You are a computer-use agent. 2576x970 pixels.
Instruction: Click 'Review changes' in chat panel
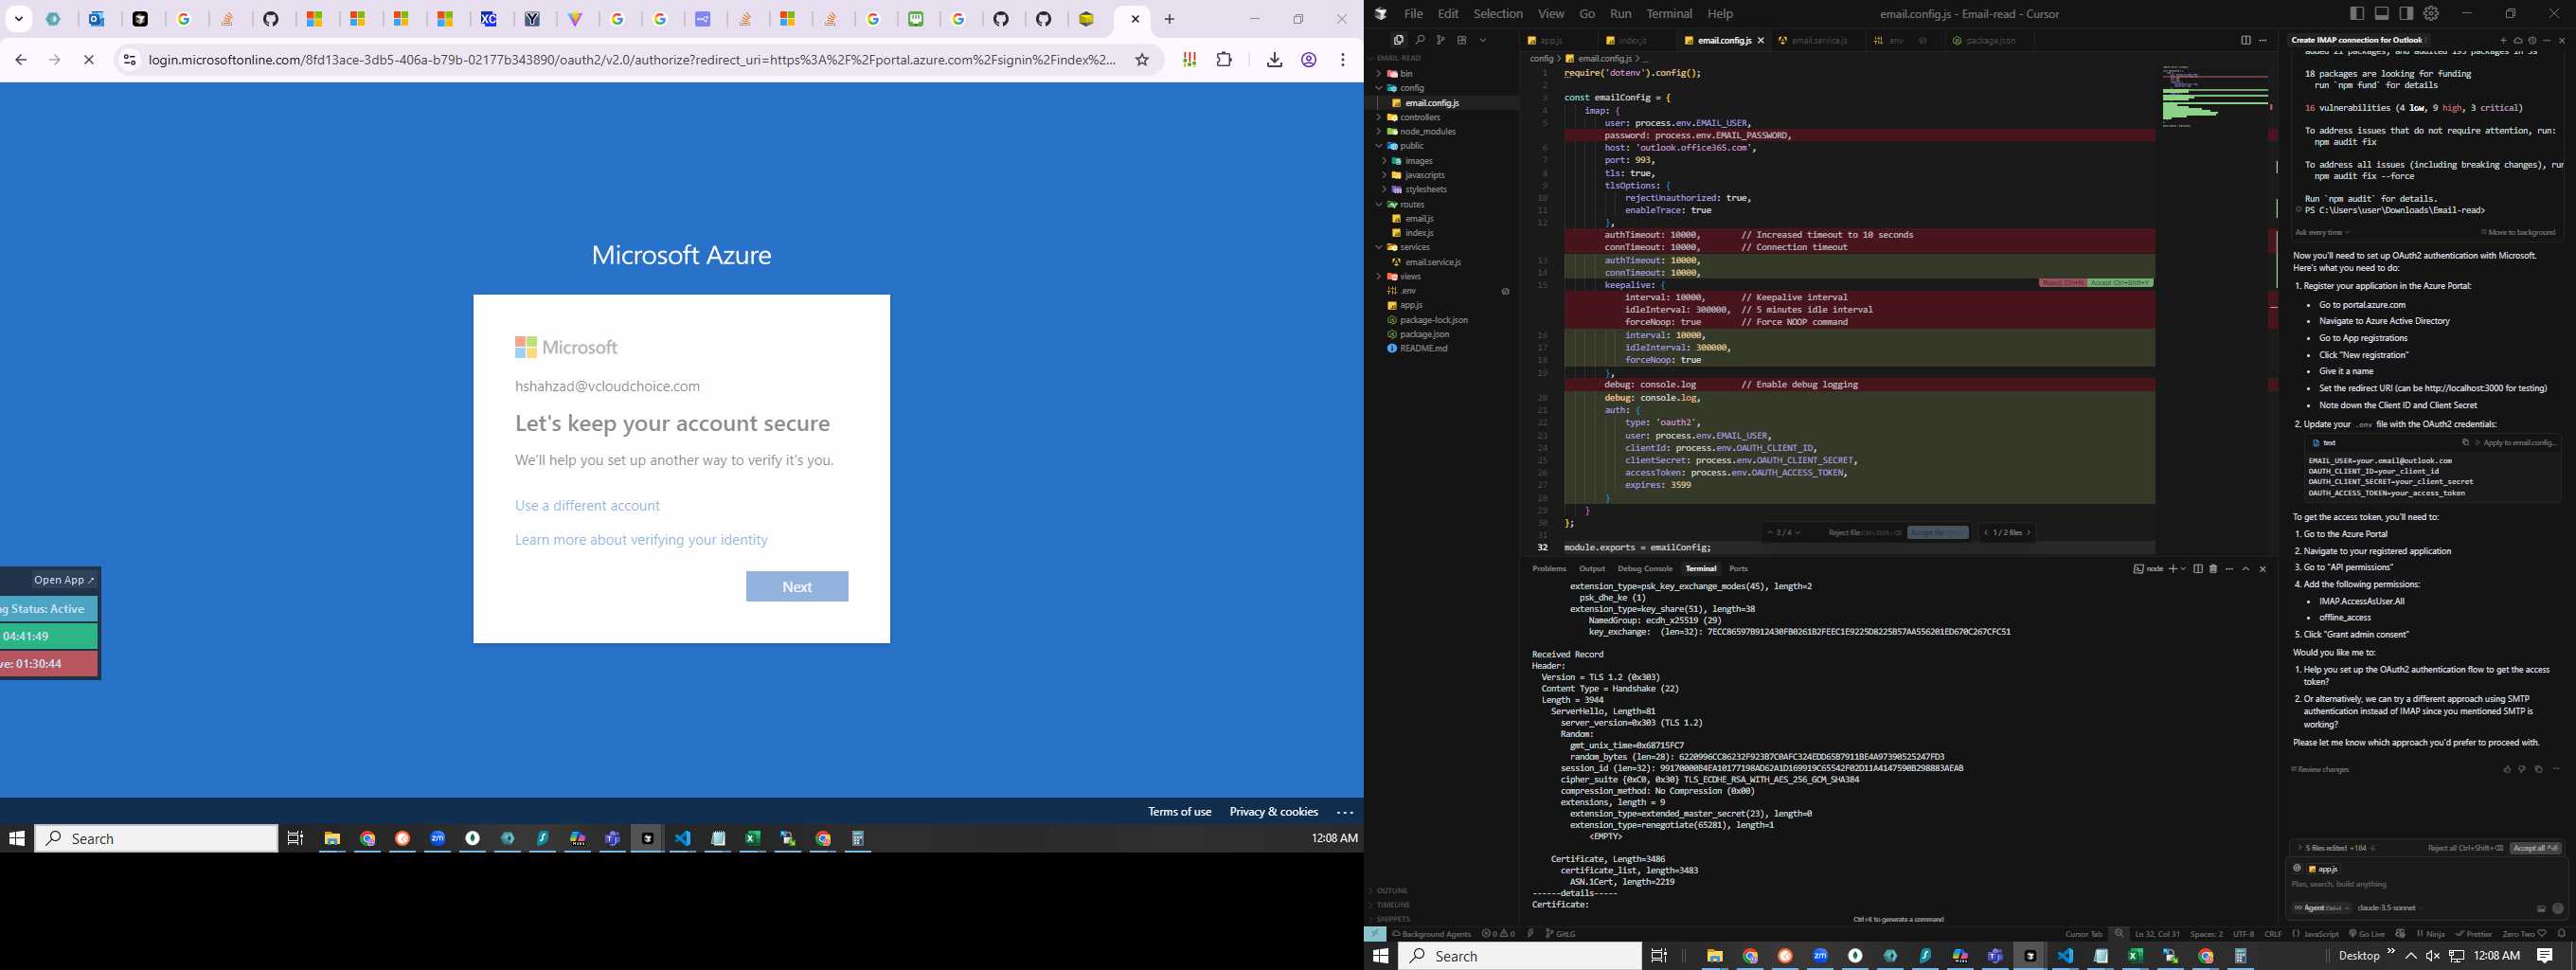coord(2320,769)
